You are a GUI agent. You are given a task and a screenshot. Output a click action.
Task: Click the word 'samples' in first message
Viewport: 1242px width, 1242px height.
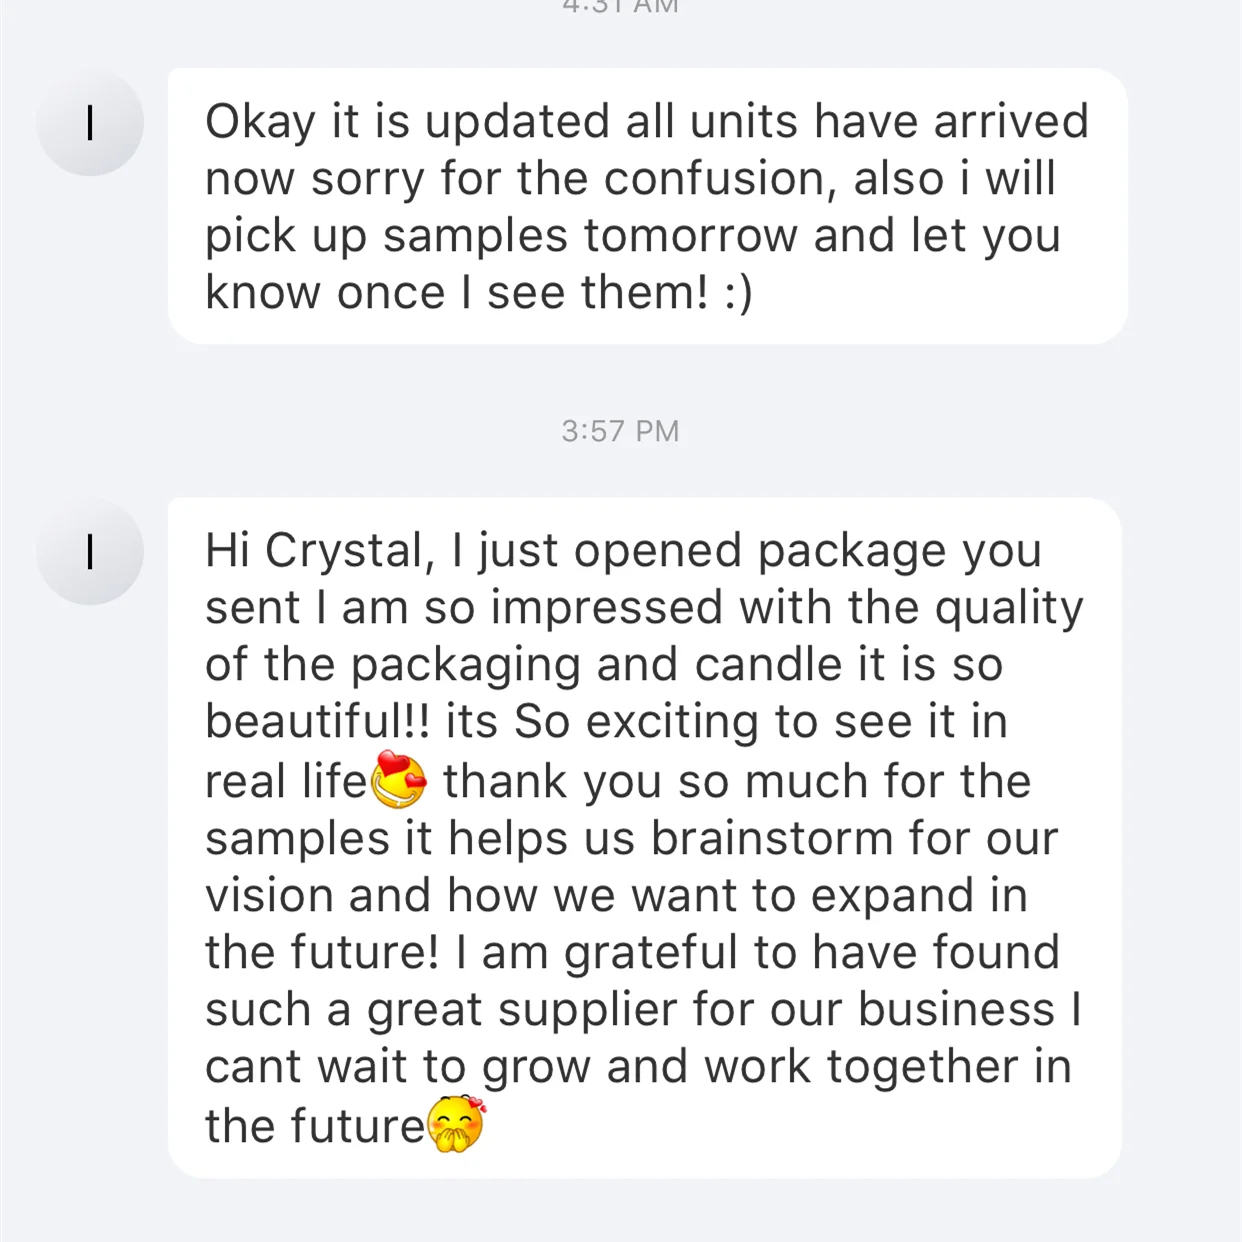coord(476,236)
